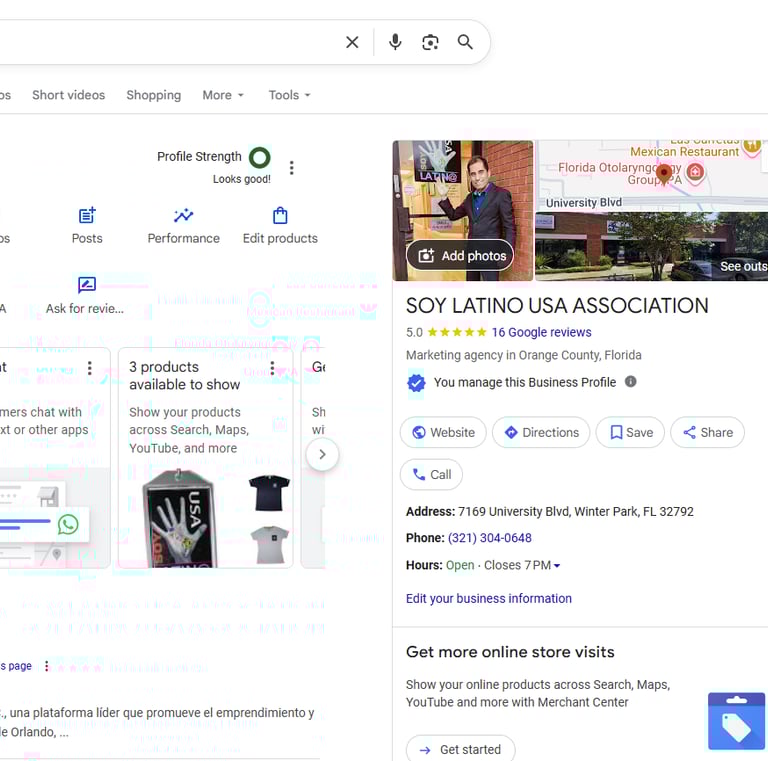Click the verified badge beside 'You manage this Business Profile'

(416, 383)
